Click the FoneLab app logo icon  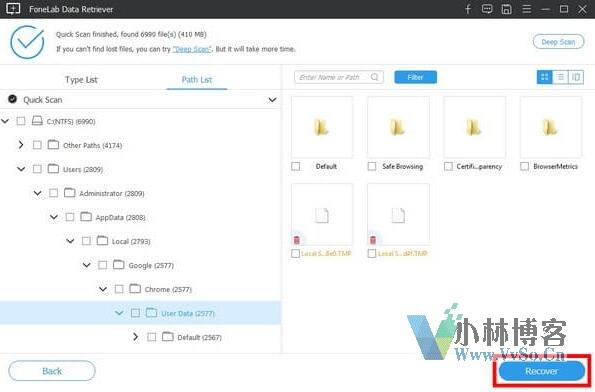tap(13, 9)
